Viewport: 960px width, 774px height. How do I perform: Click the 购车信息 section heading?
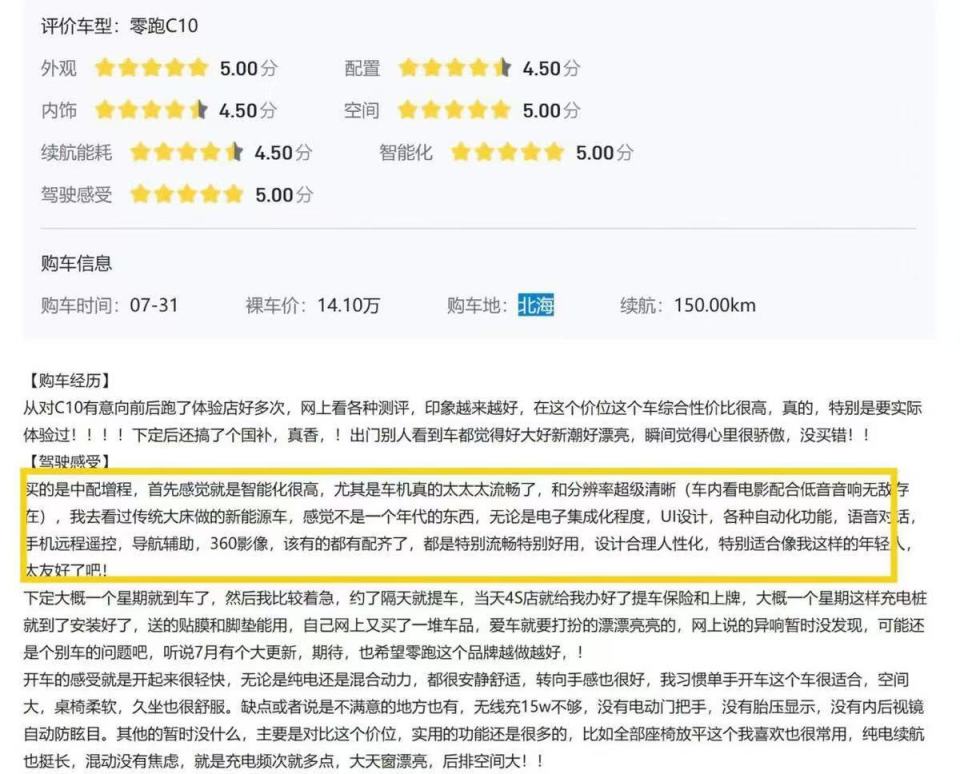[77, 263]
